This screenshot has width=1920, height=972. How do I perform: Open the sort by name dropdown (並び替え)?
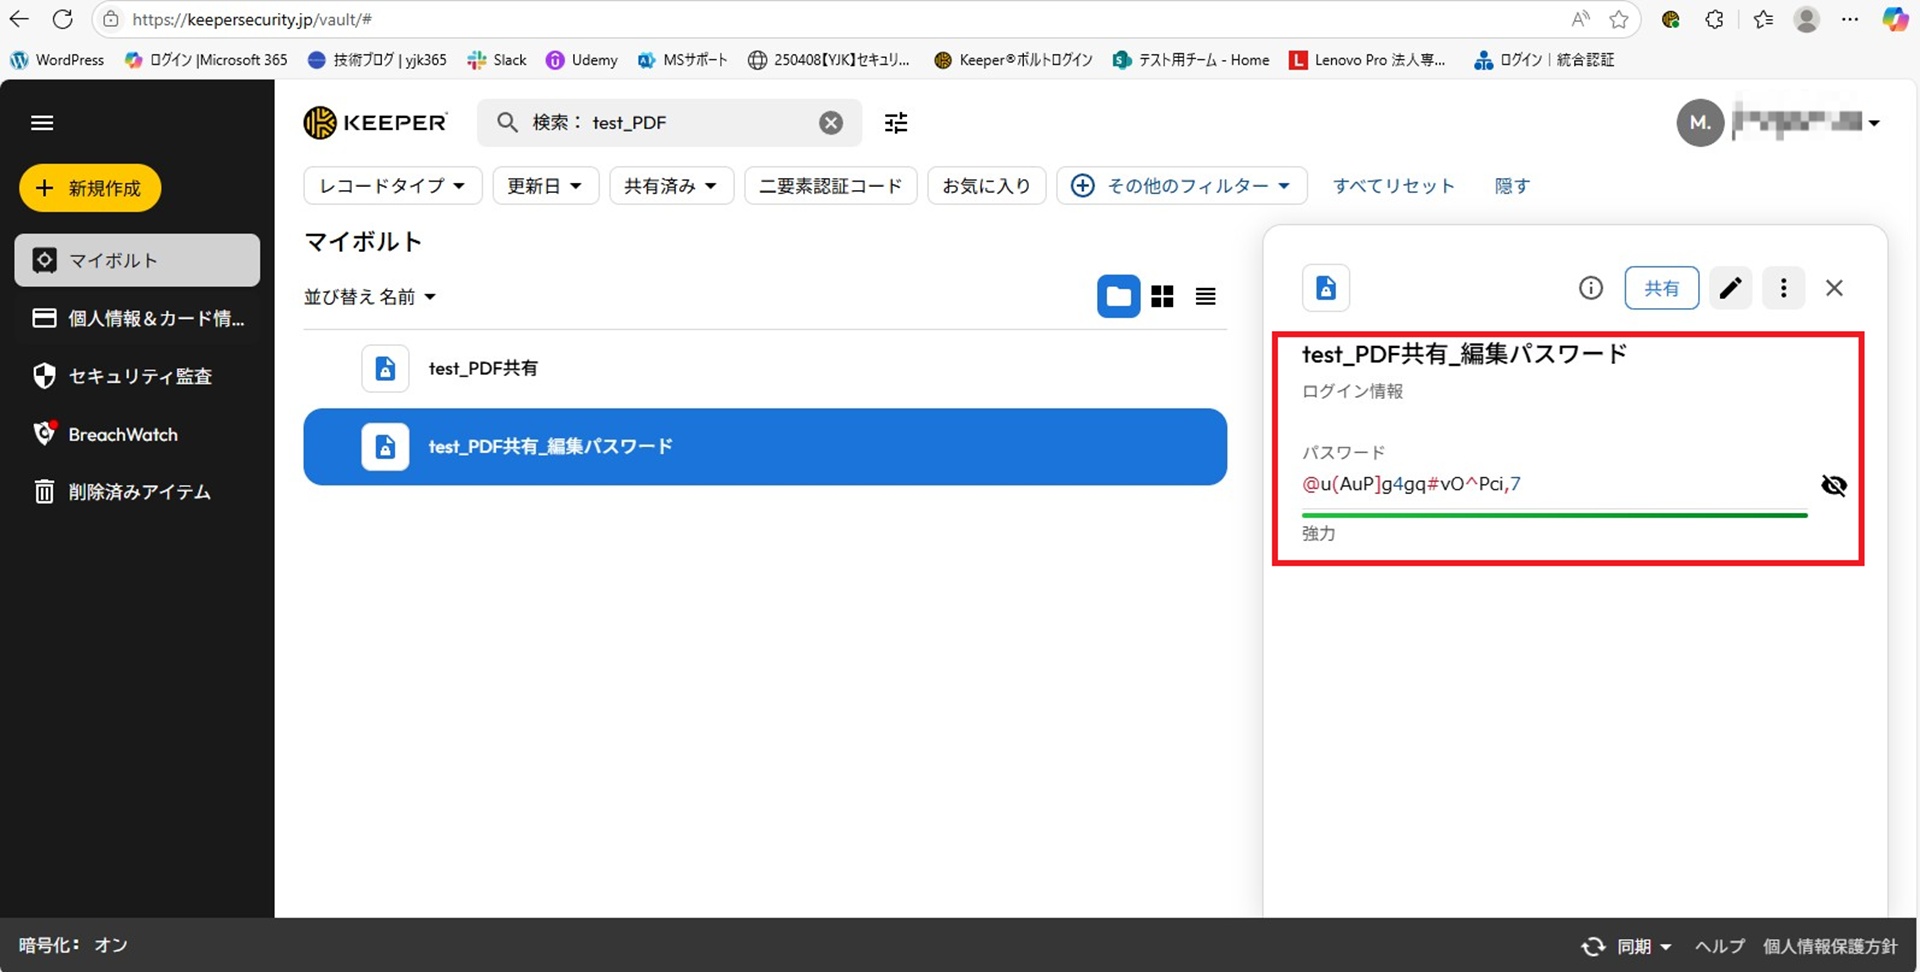tap(370, 297)
